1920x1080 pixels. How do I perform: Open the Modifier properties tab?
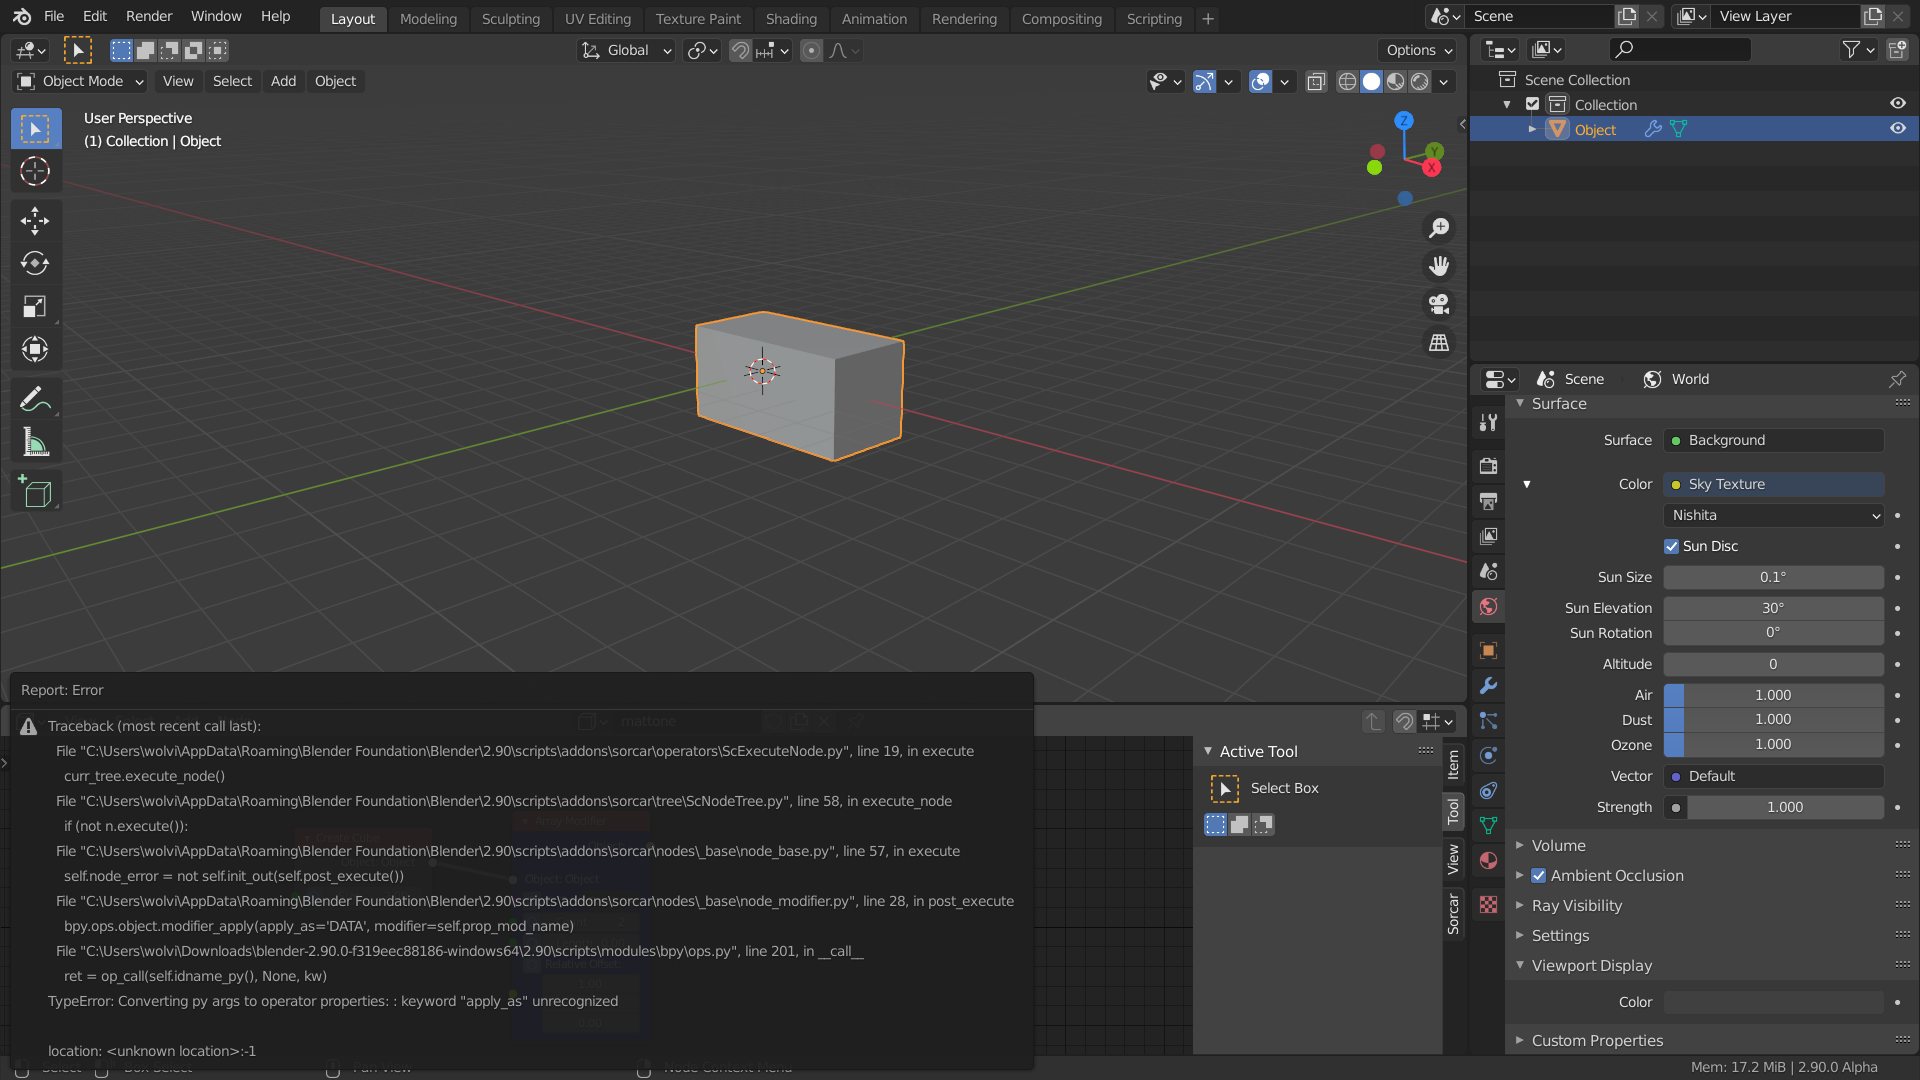1487,686
